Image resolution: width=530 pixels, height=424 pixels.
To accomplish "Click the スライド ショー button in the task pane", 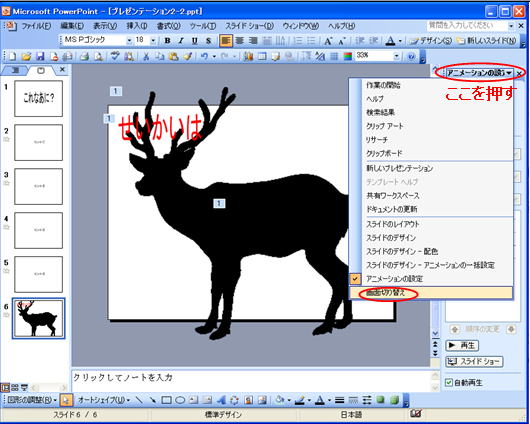I will click(x=474, y=361).
